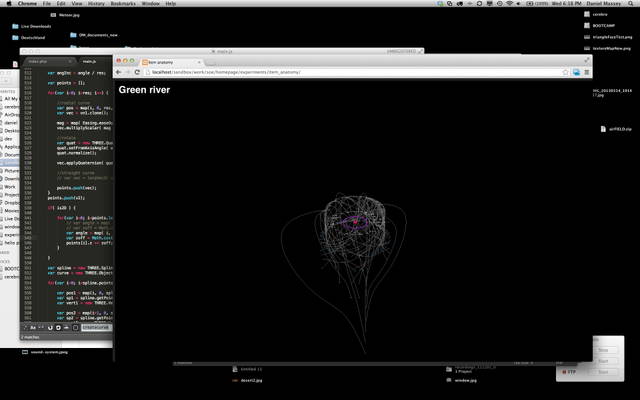
Task: Select the 'Deutschland' desktop folder
Action: pyautogui.click(x=29, y=38)
